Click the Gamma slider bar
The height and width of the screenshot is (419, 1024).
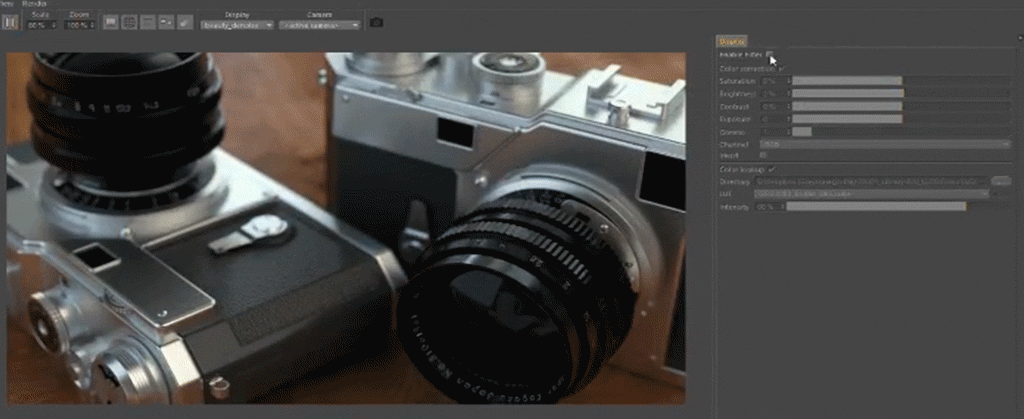(x=902, y=132)
